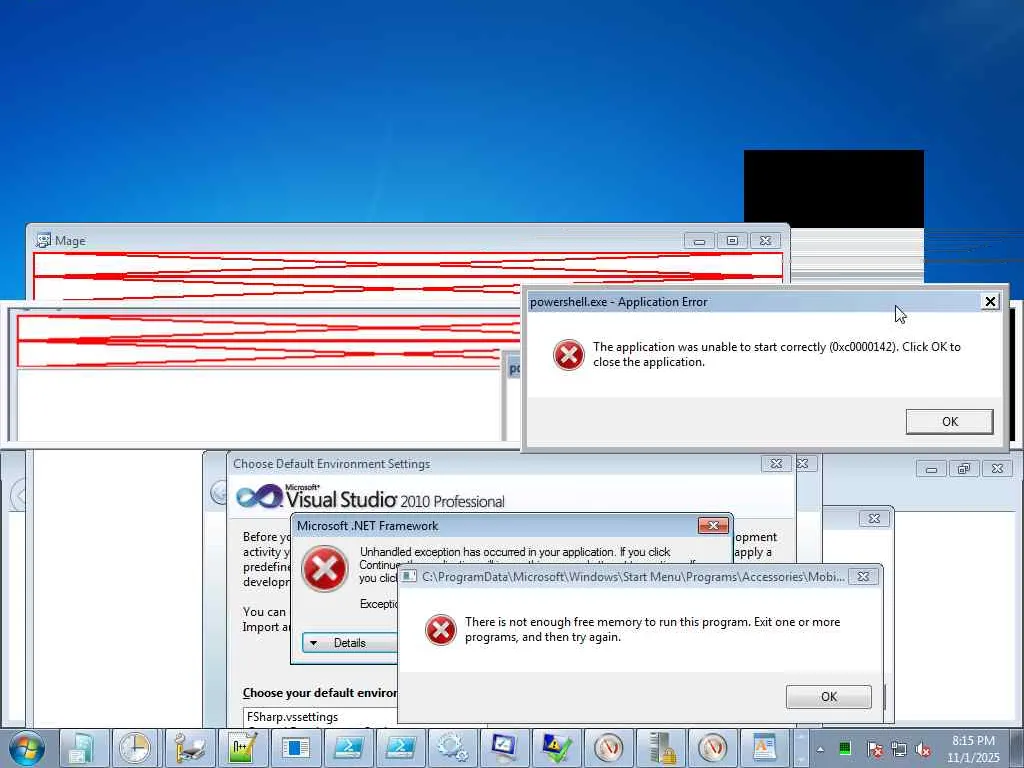Open the printer devices taskbar icon
Viewport: 1024px width, 768px height.
189,748
